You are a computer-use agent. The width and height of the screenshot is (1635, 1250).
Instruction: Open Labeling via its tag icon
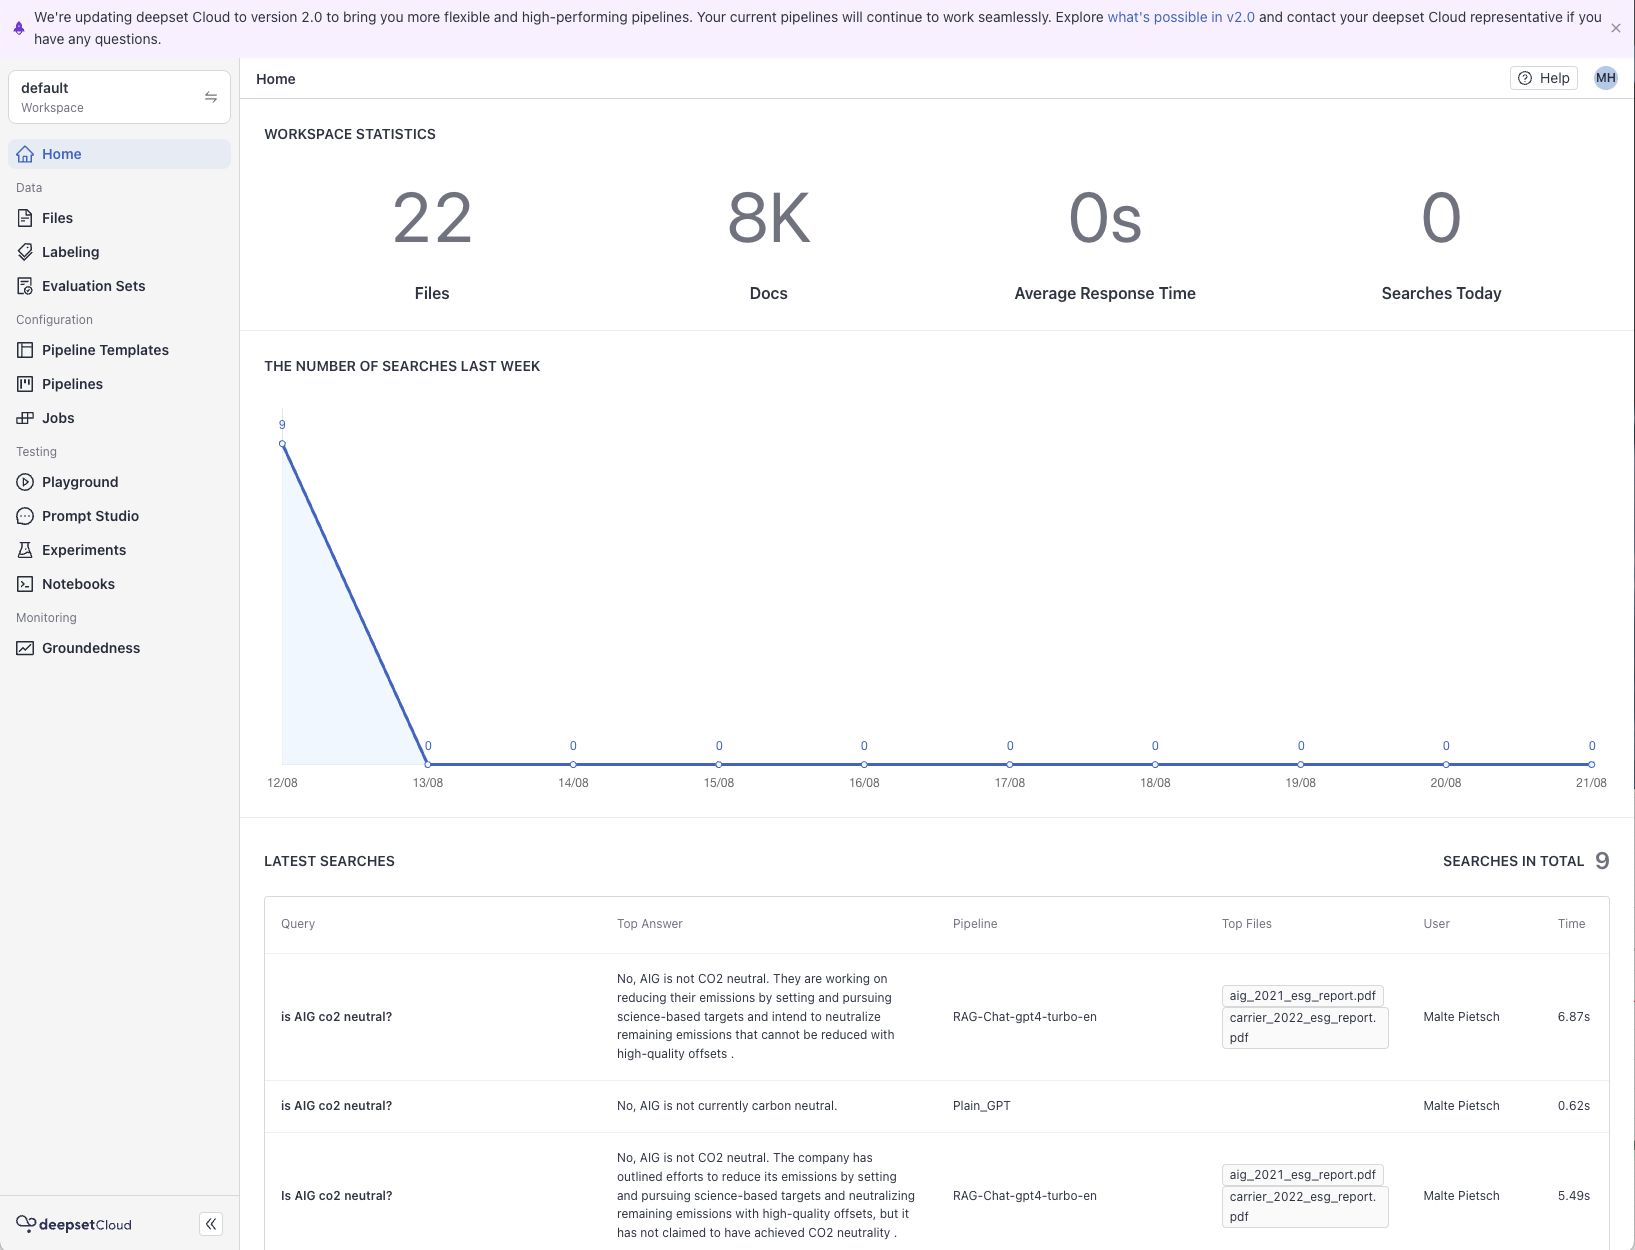tap(25, 252)
